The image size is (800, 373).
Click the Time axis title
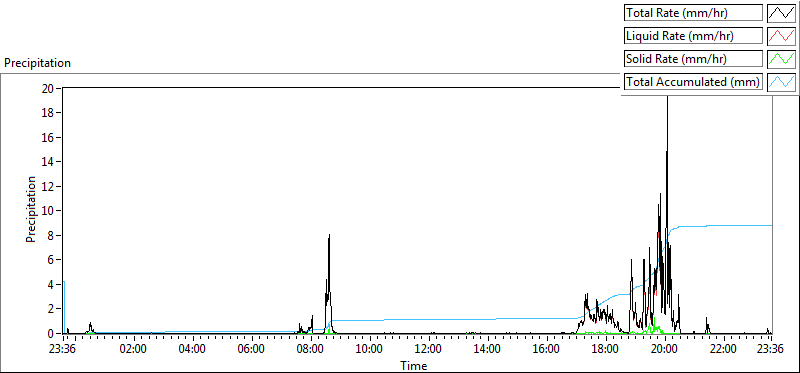[x=414, y=365]
